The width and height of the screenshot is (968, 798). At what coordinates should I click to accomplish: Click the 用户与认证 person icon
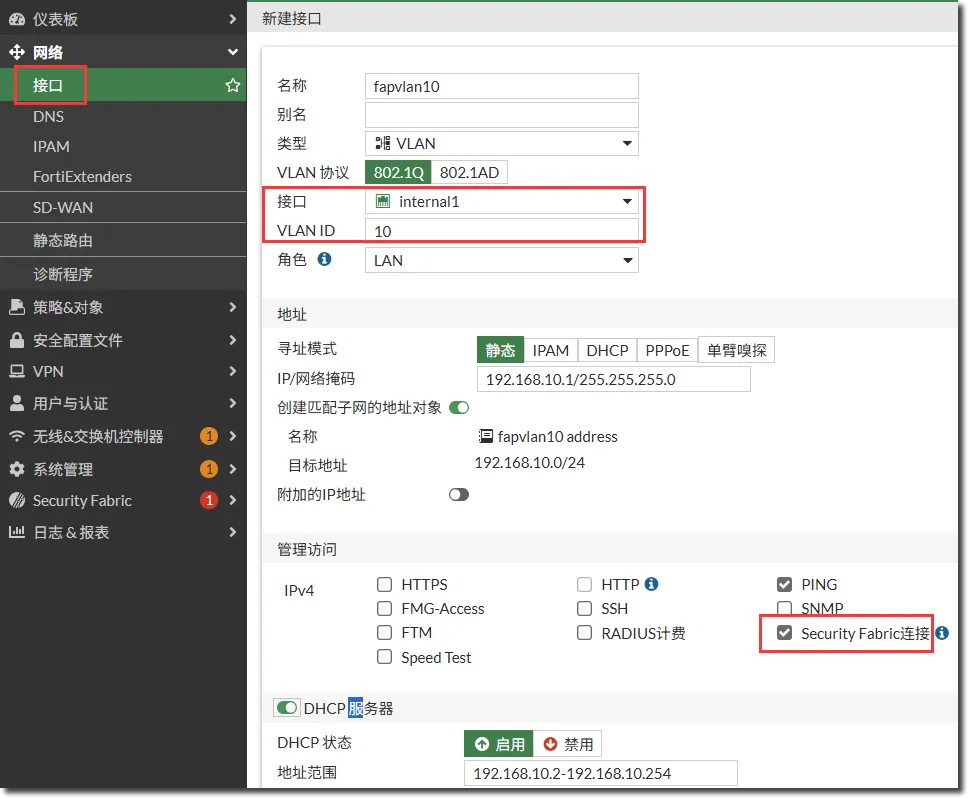coord(17,404)
